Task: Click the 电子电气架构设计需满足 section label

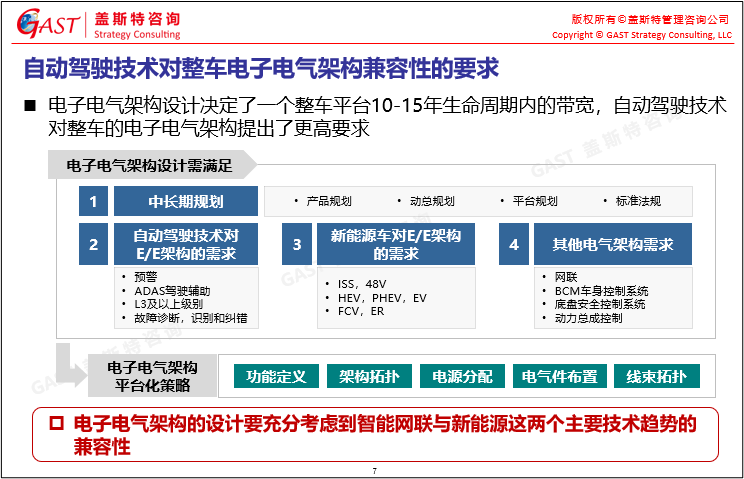Action: coord(148,165)
